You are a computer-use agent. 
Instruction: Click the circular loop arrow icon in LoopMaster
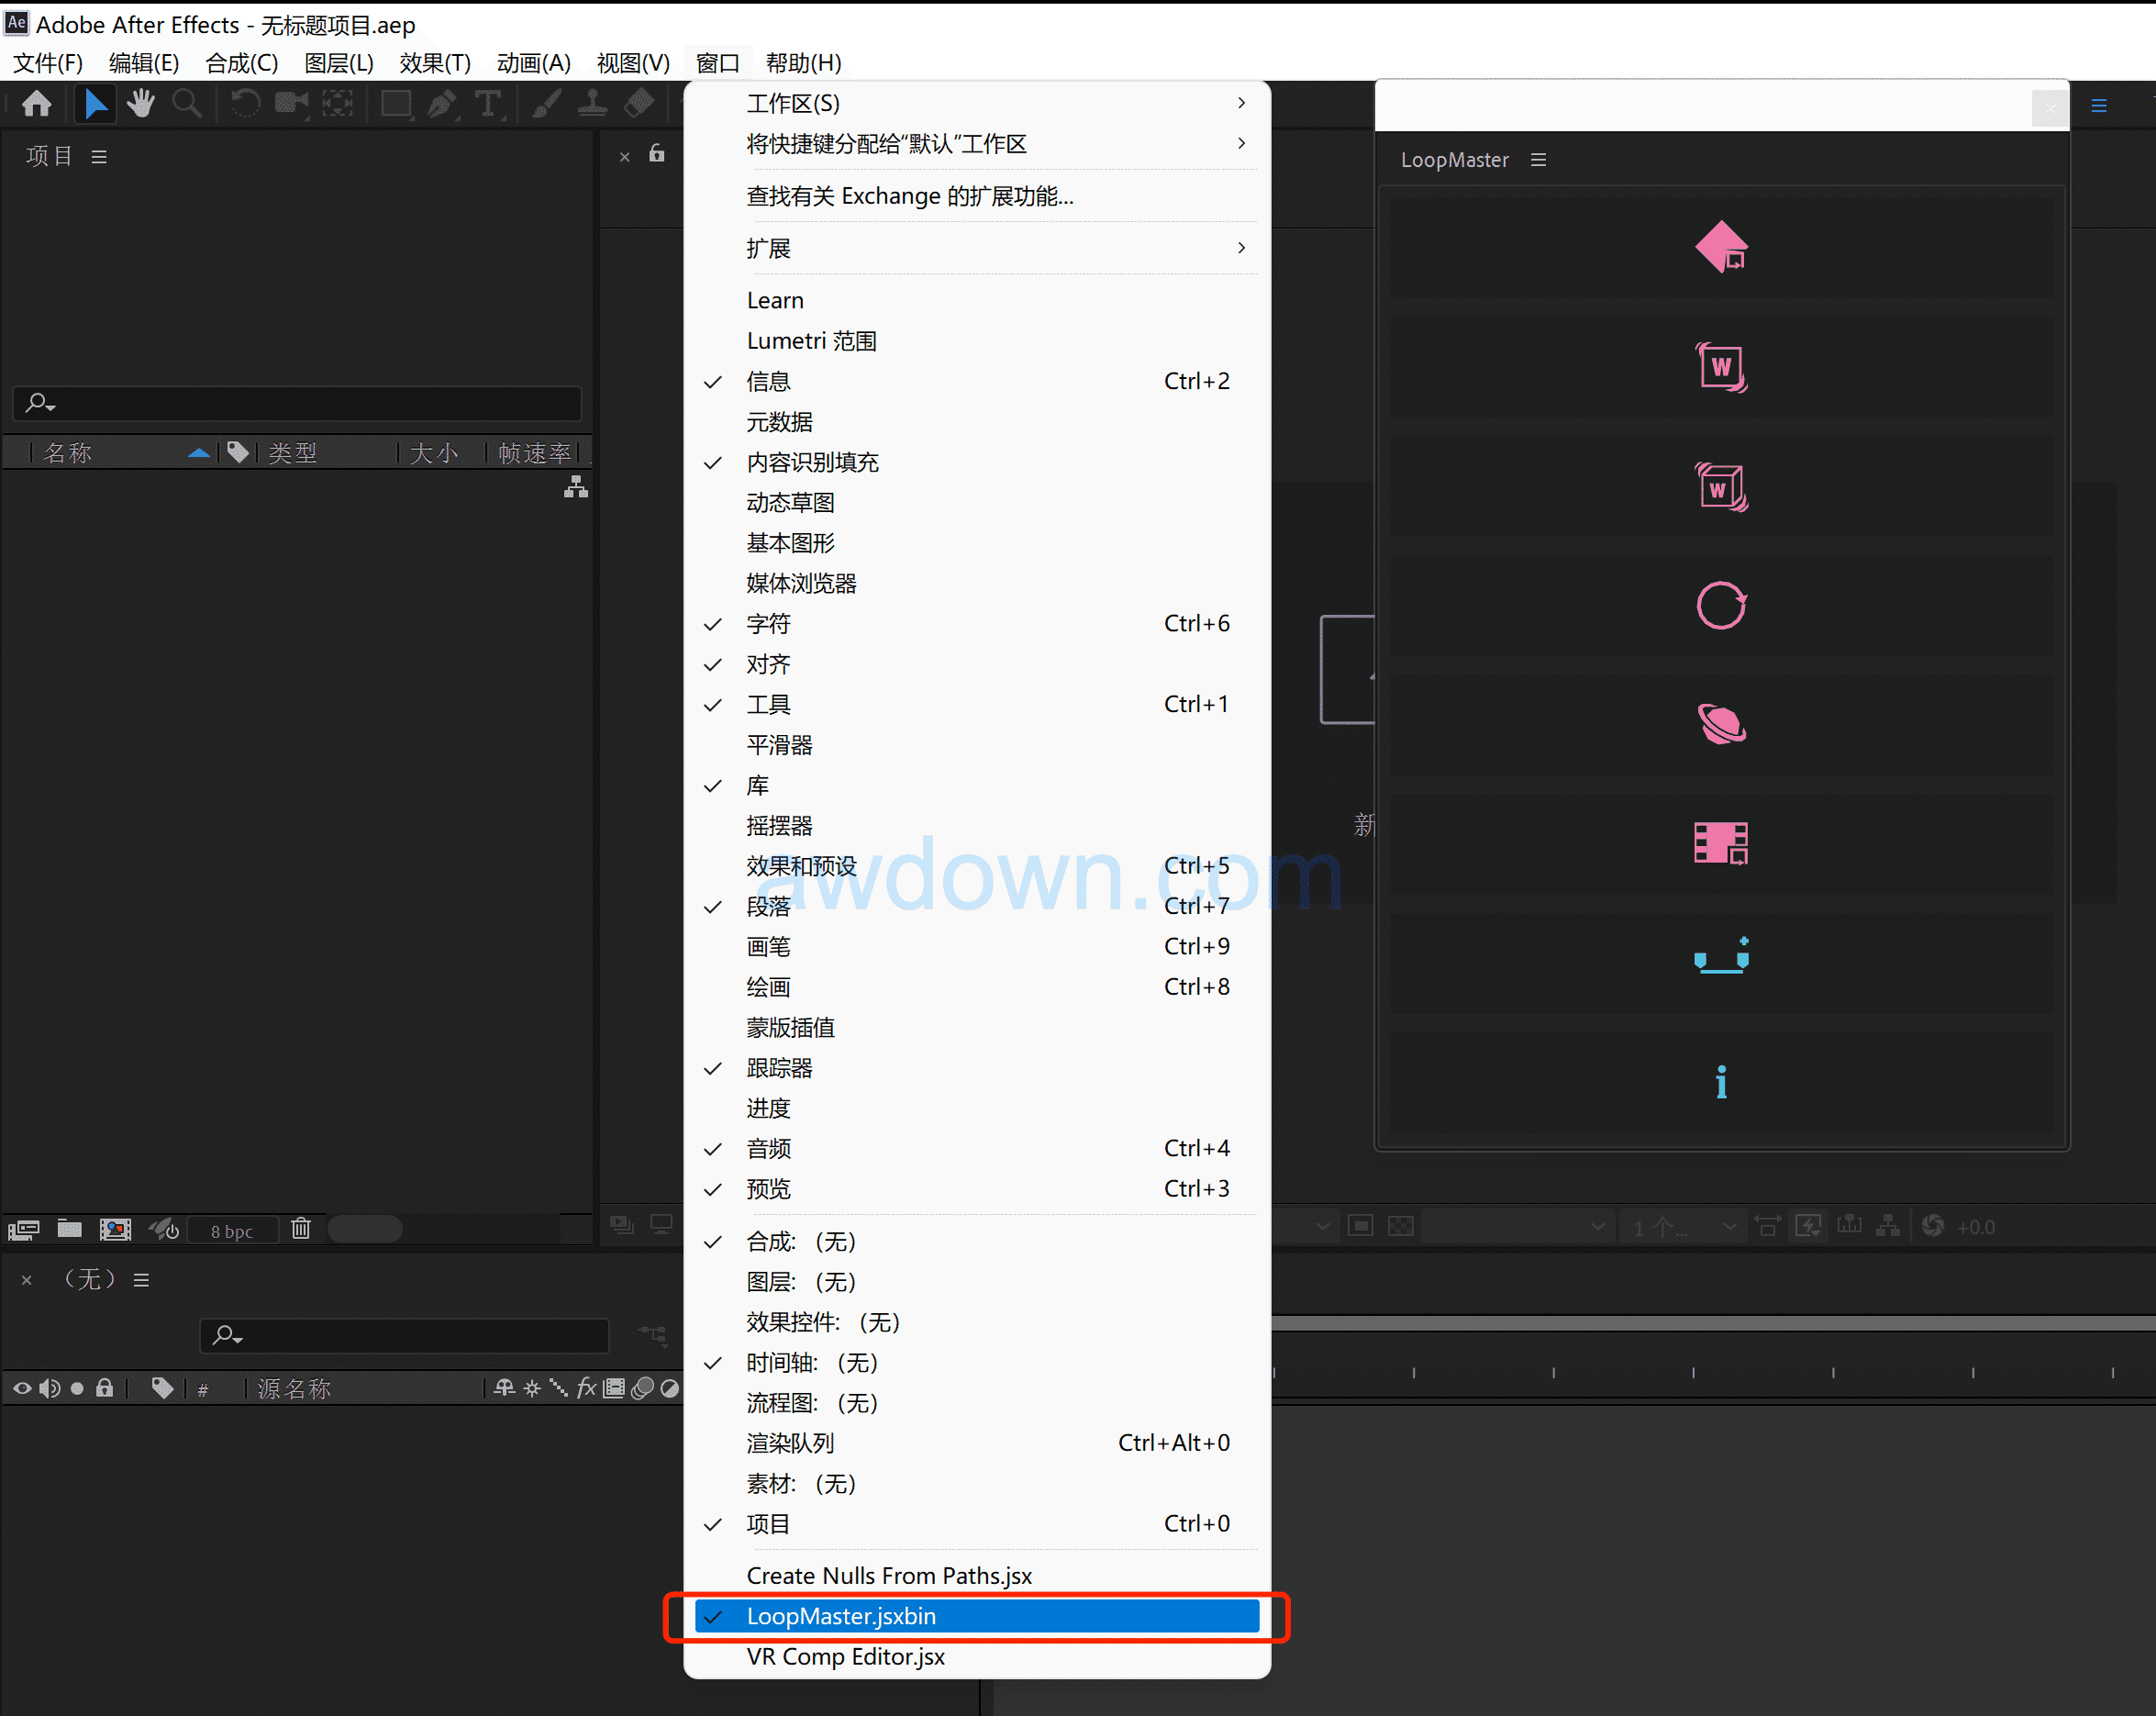(1720, 605)
